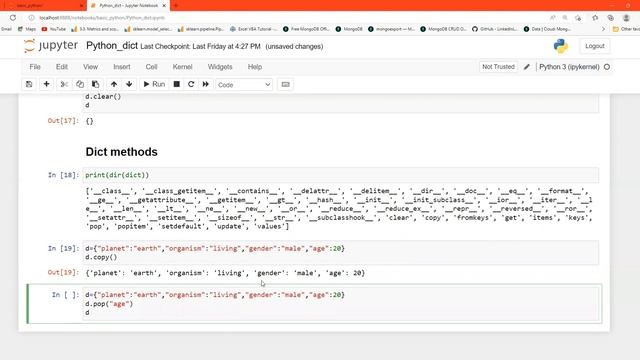Image resolution: width=640 pixels, height=360 pixels.
Task: Paste cells below using the paste icon
Action: coord(96,84)
